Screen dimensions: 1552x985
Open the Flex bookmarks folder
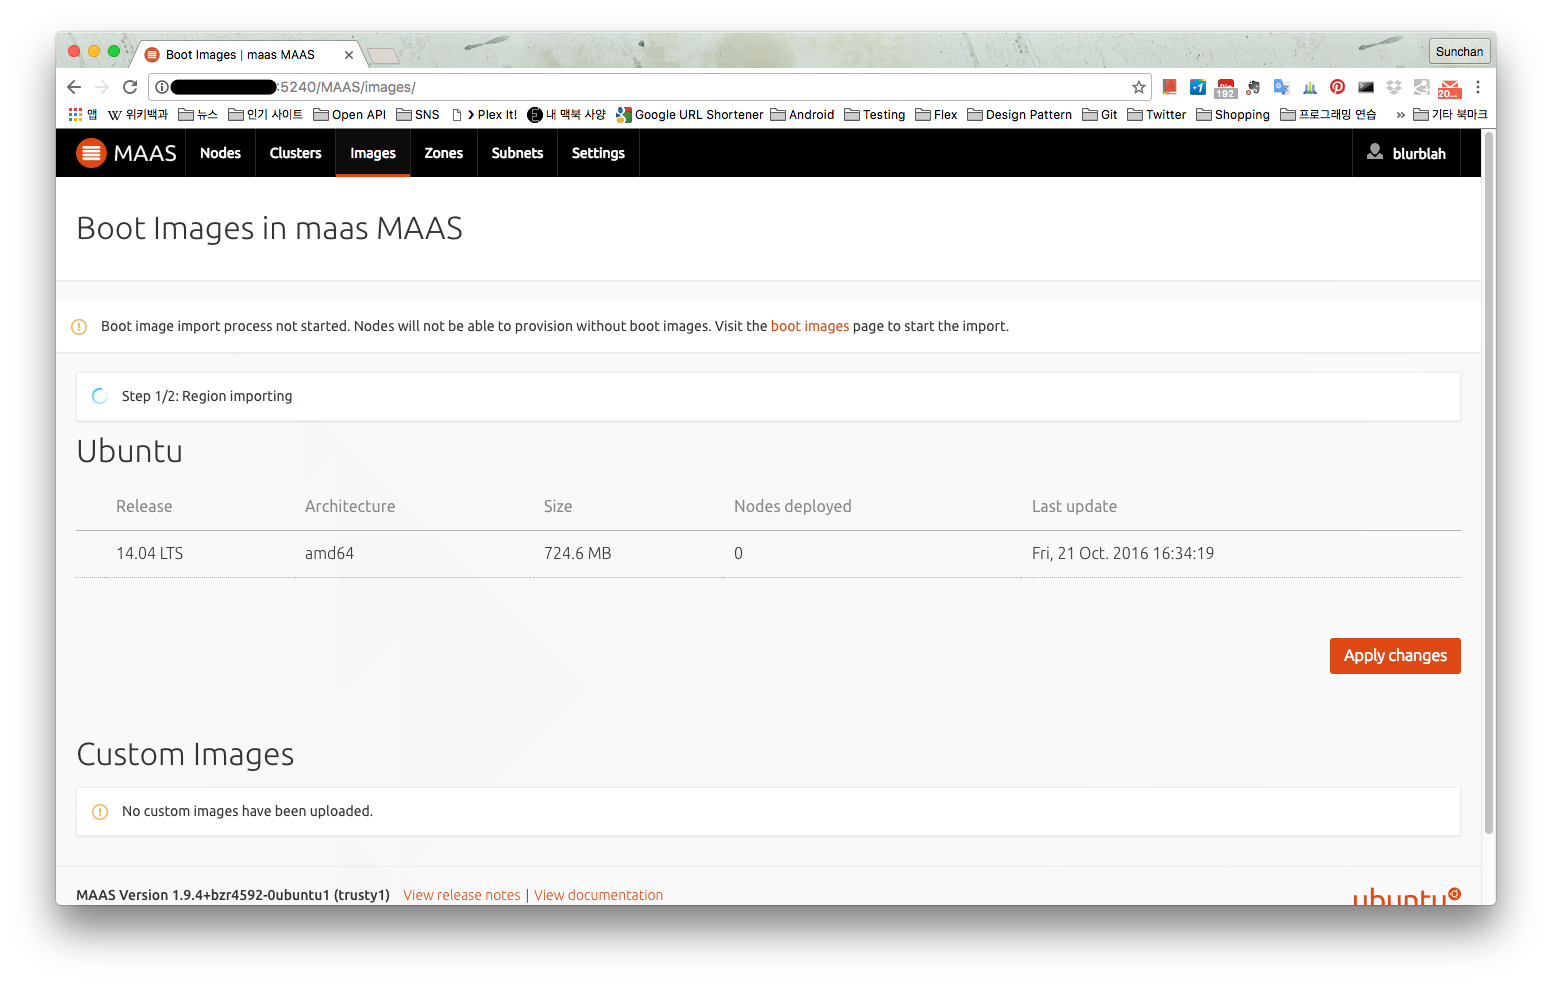[936, 115]
